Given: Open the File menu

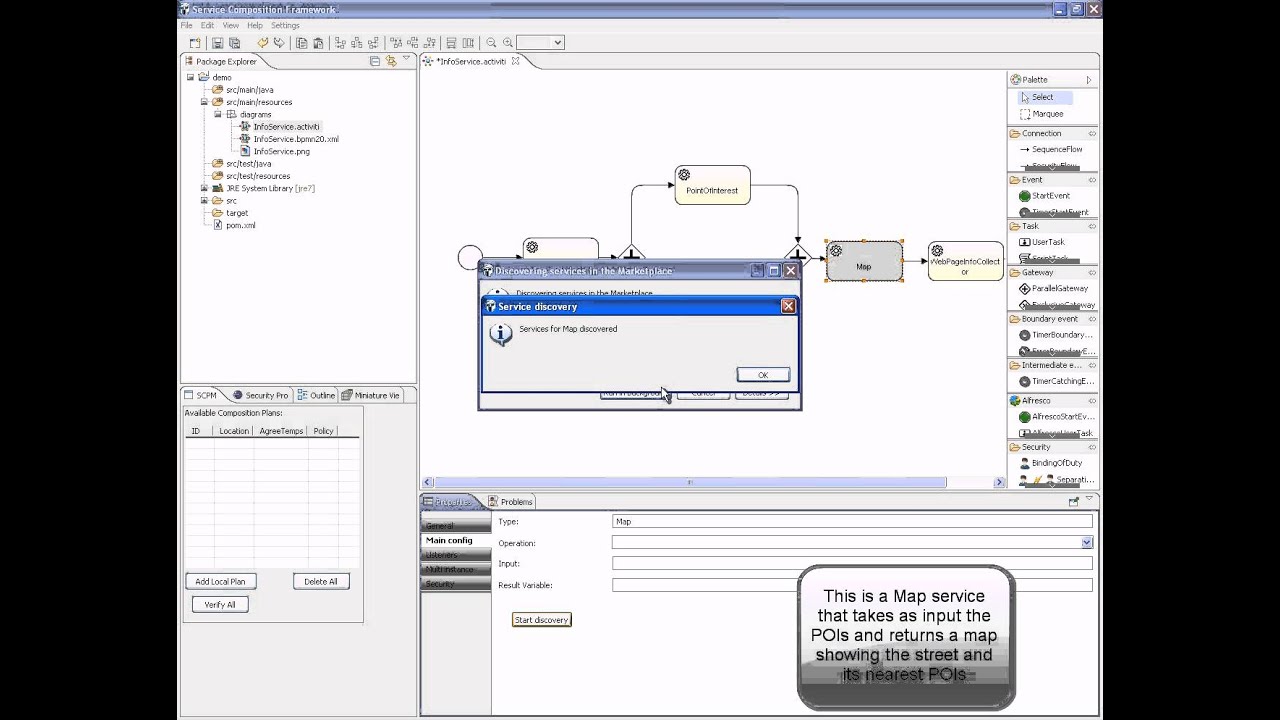Looking at the screenshot, I should (187, 25).
